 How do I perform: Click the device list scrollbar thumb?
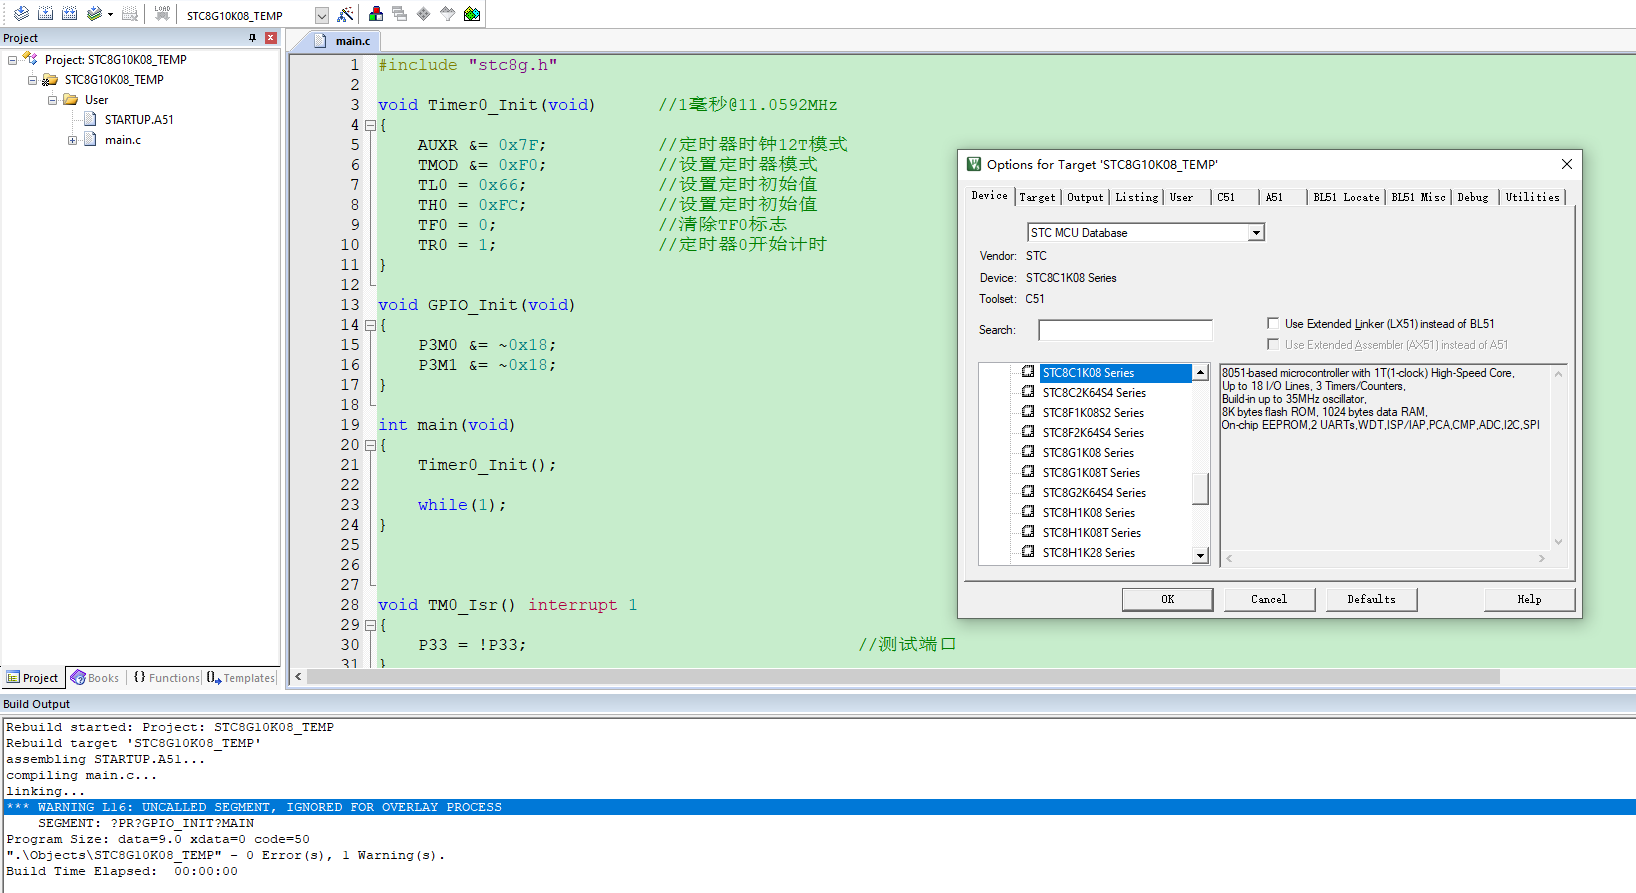click(x=1201, y=488)
